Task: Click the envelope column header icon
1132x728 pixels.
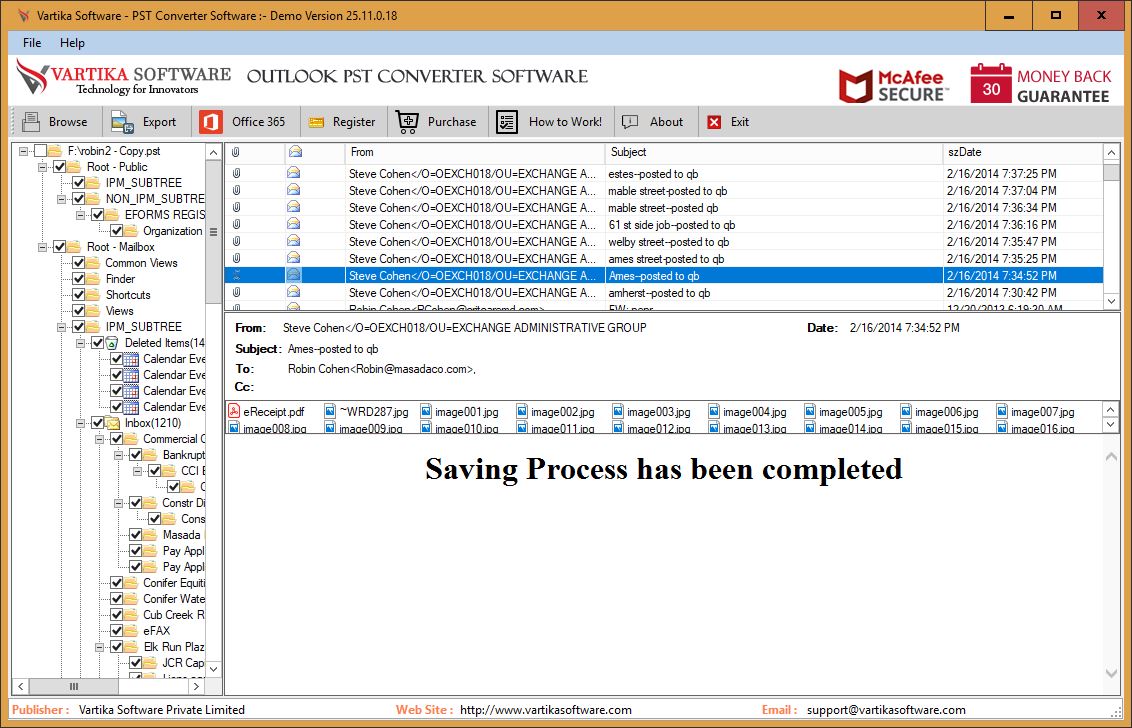Action: pyautogui.click(x=295, y=152)
